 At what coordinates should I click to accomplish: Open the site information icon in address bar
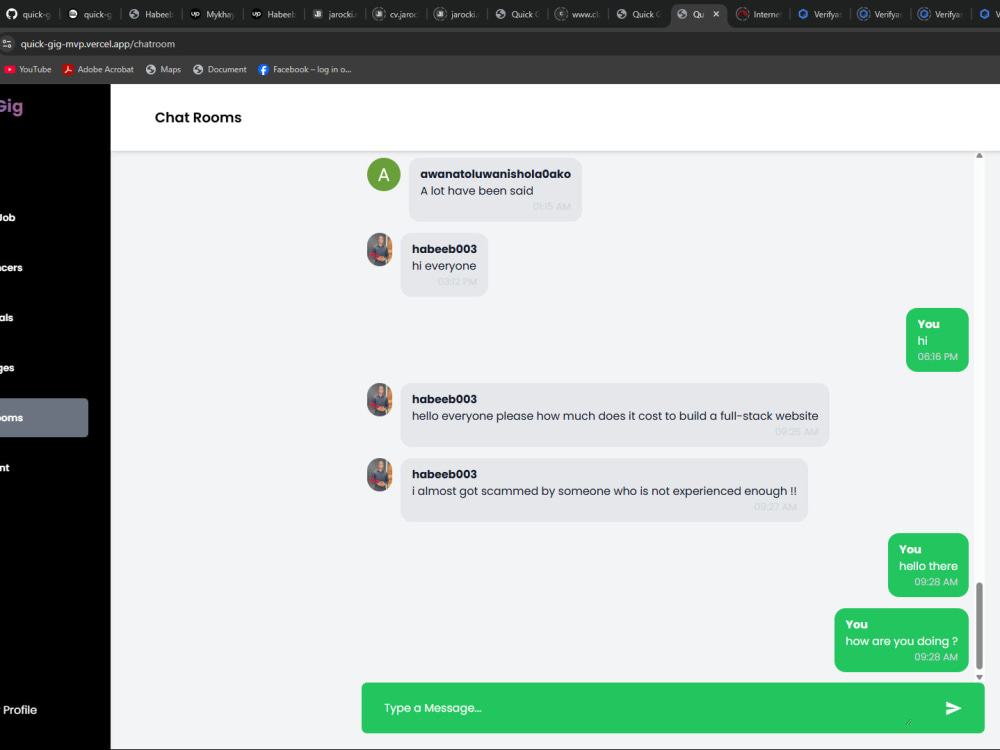(7, 44)
